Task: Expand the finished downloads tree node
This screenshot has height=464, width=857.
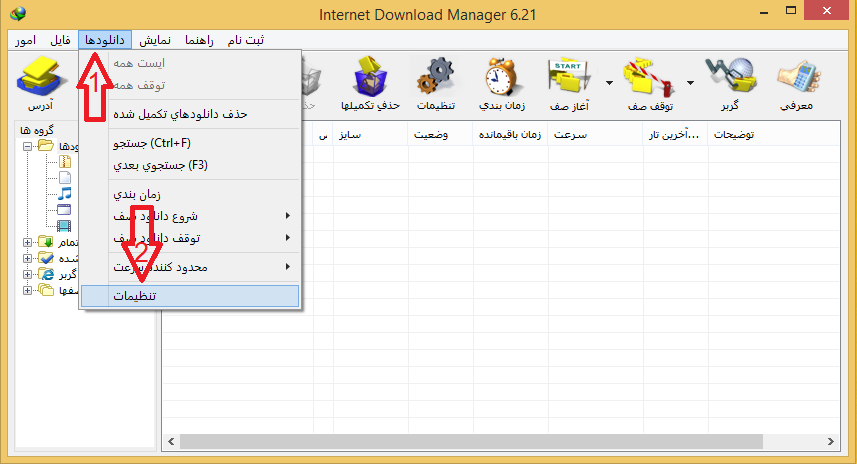Action: click(27, 258)
